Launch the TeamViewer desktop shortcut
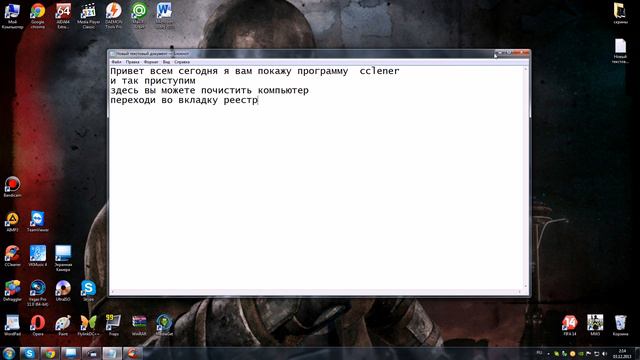This screenshot has height=360, width=640. (38, 222)
